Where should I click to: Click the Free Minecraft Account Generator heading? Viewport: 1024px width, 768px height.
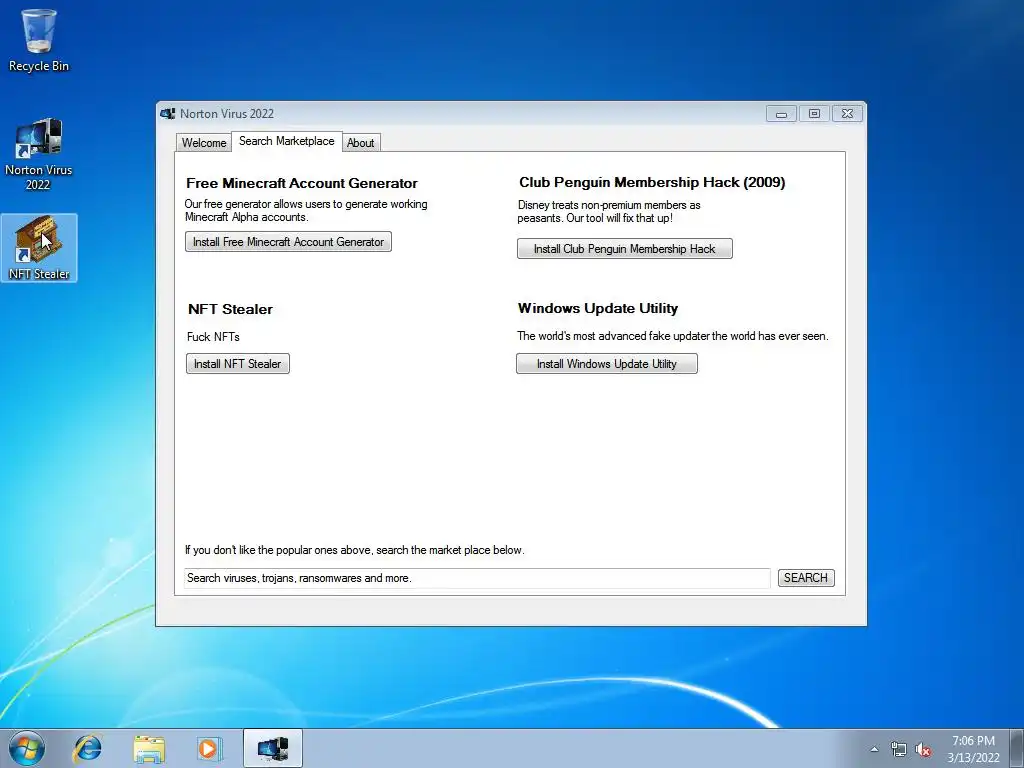point(302,184)
